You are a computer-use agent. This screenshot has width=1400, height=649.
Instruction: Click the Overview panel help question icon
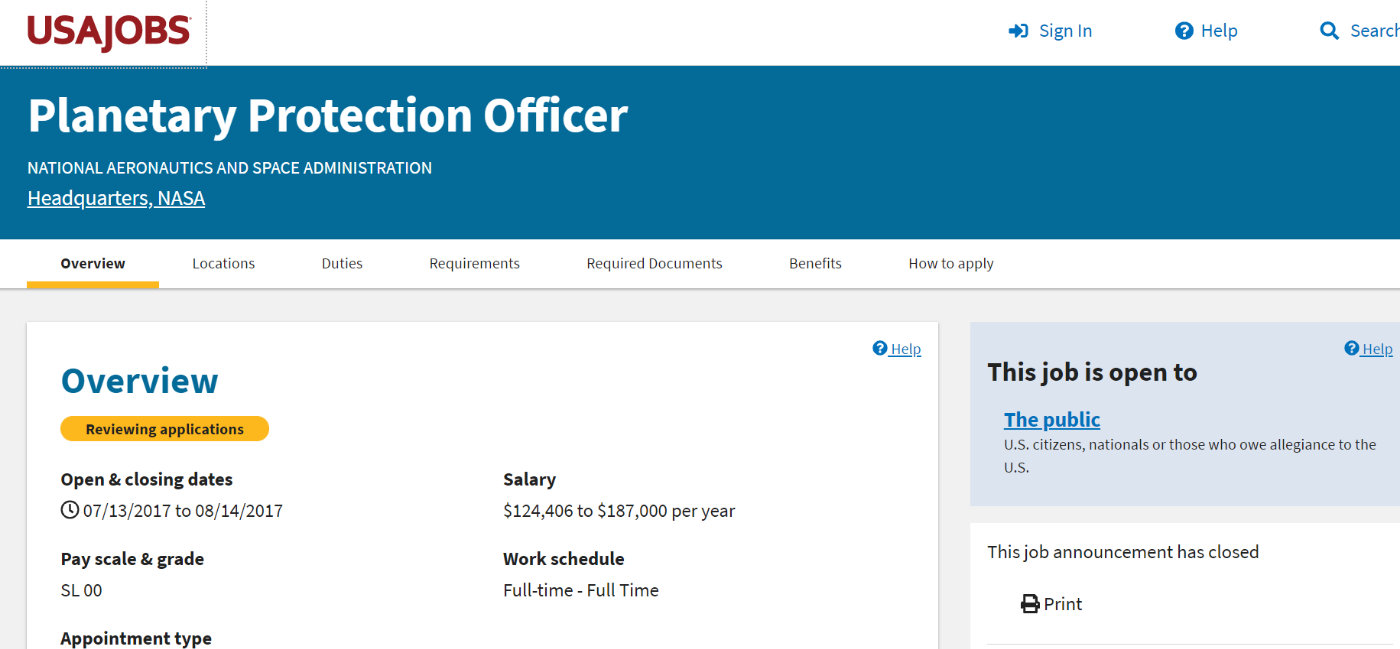click(880, 349)
